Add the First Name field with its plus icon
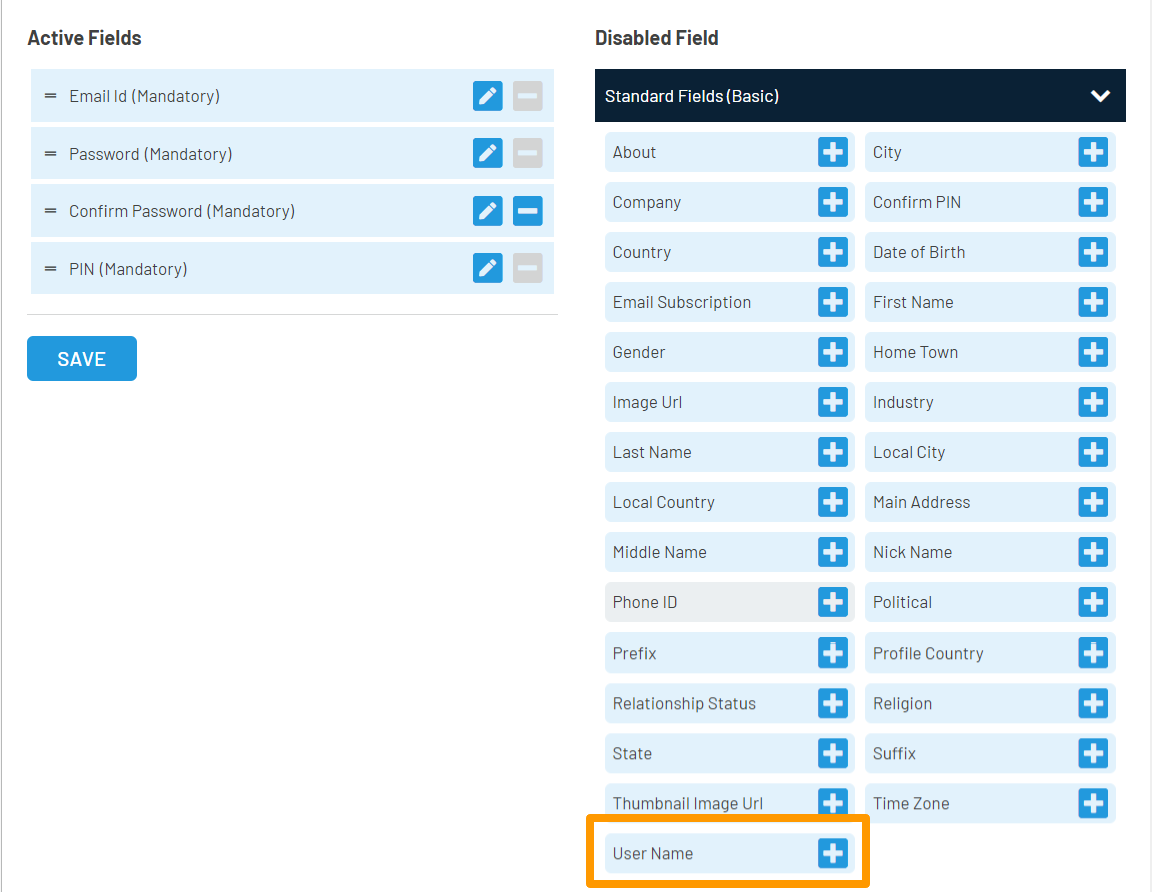 coord(1094,302)
